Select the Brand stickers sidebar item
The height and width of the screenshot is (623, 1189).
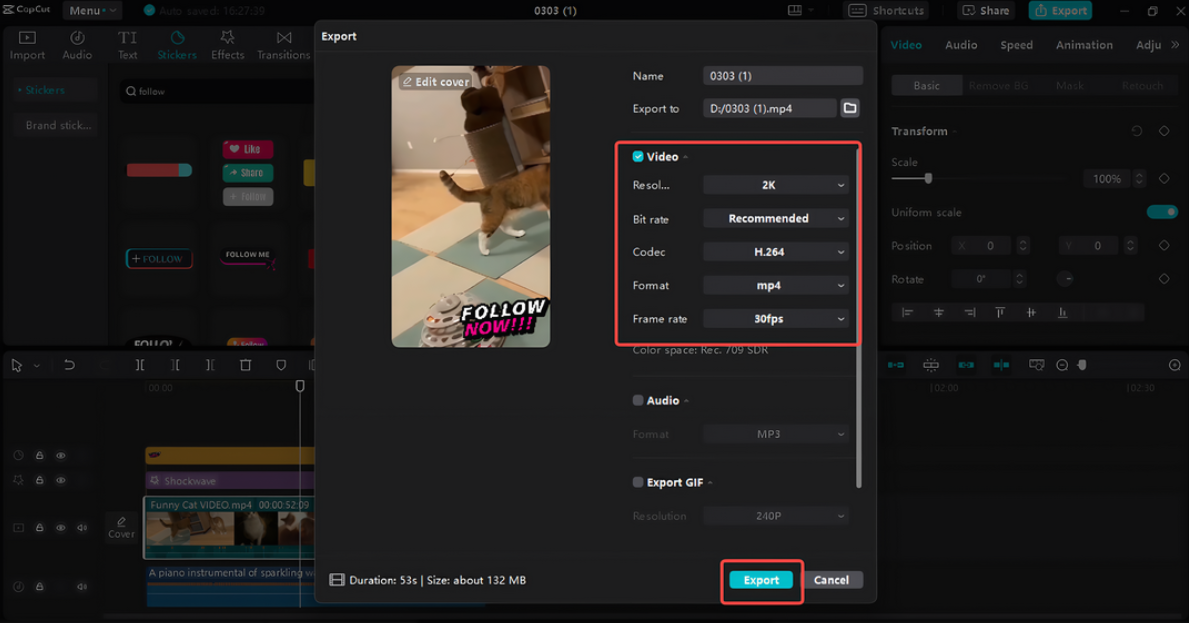tap(57, 125)
